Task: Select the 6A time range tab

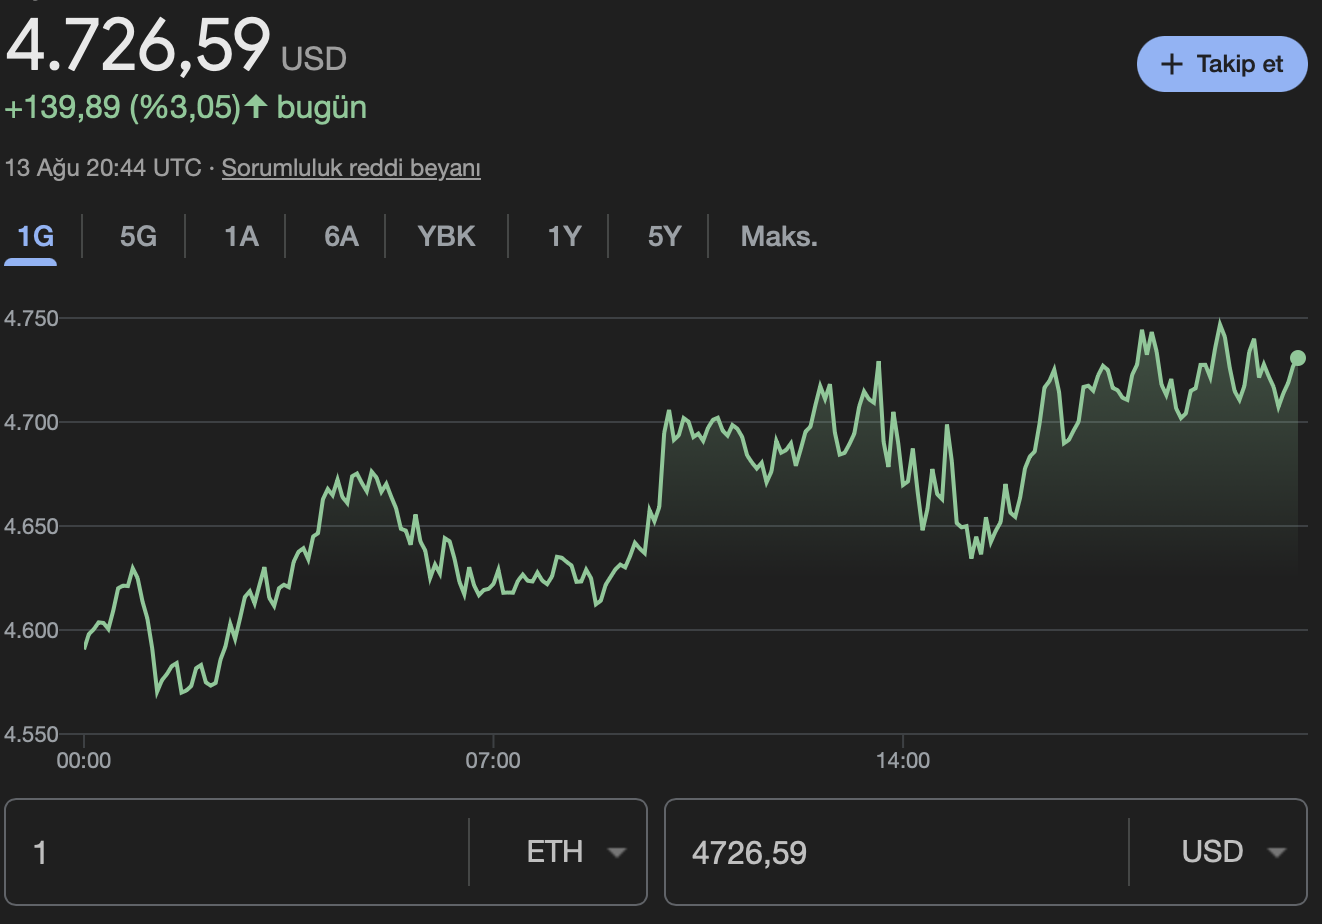Action: pos(341,237)
